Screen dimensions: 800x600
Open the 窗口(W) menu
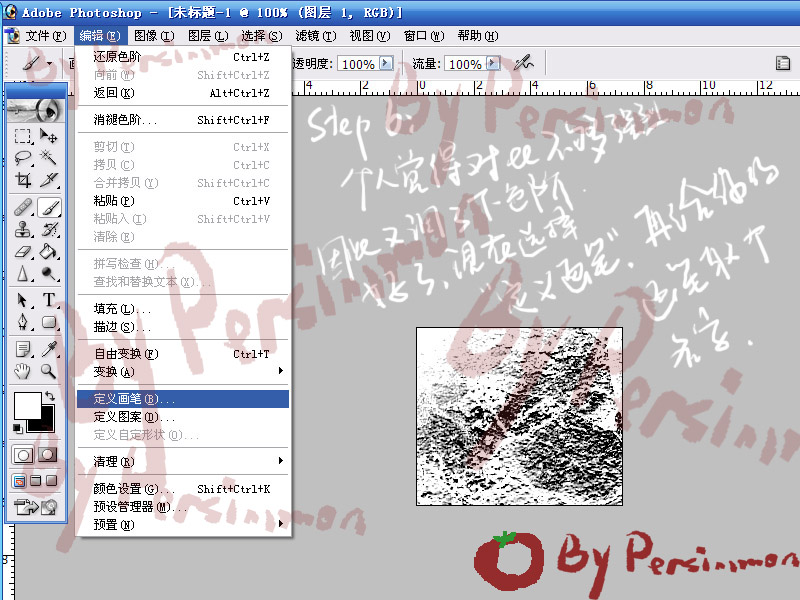(x=423, y=36)
